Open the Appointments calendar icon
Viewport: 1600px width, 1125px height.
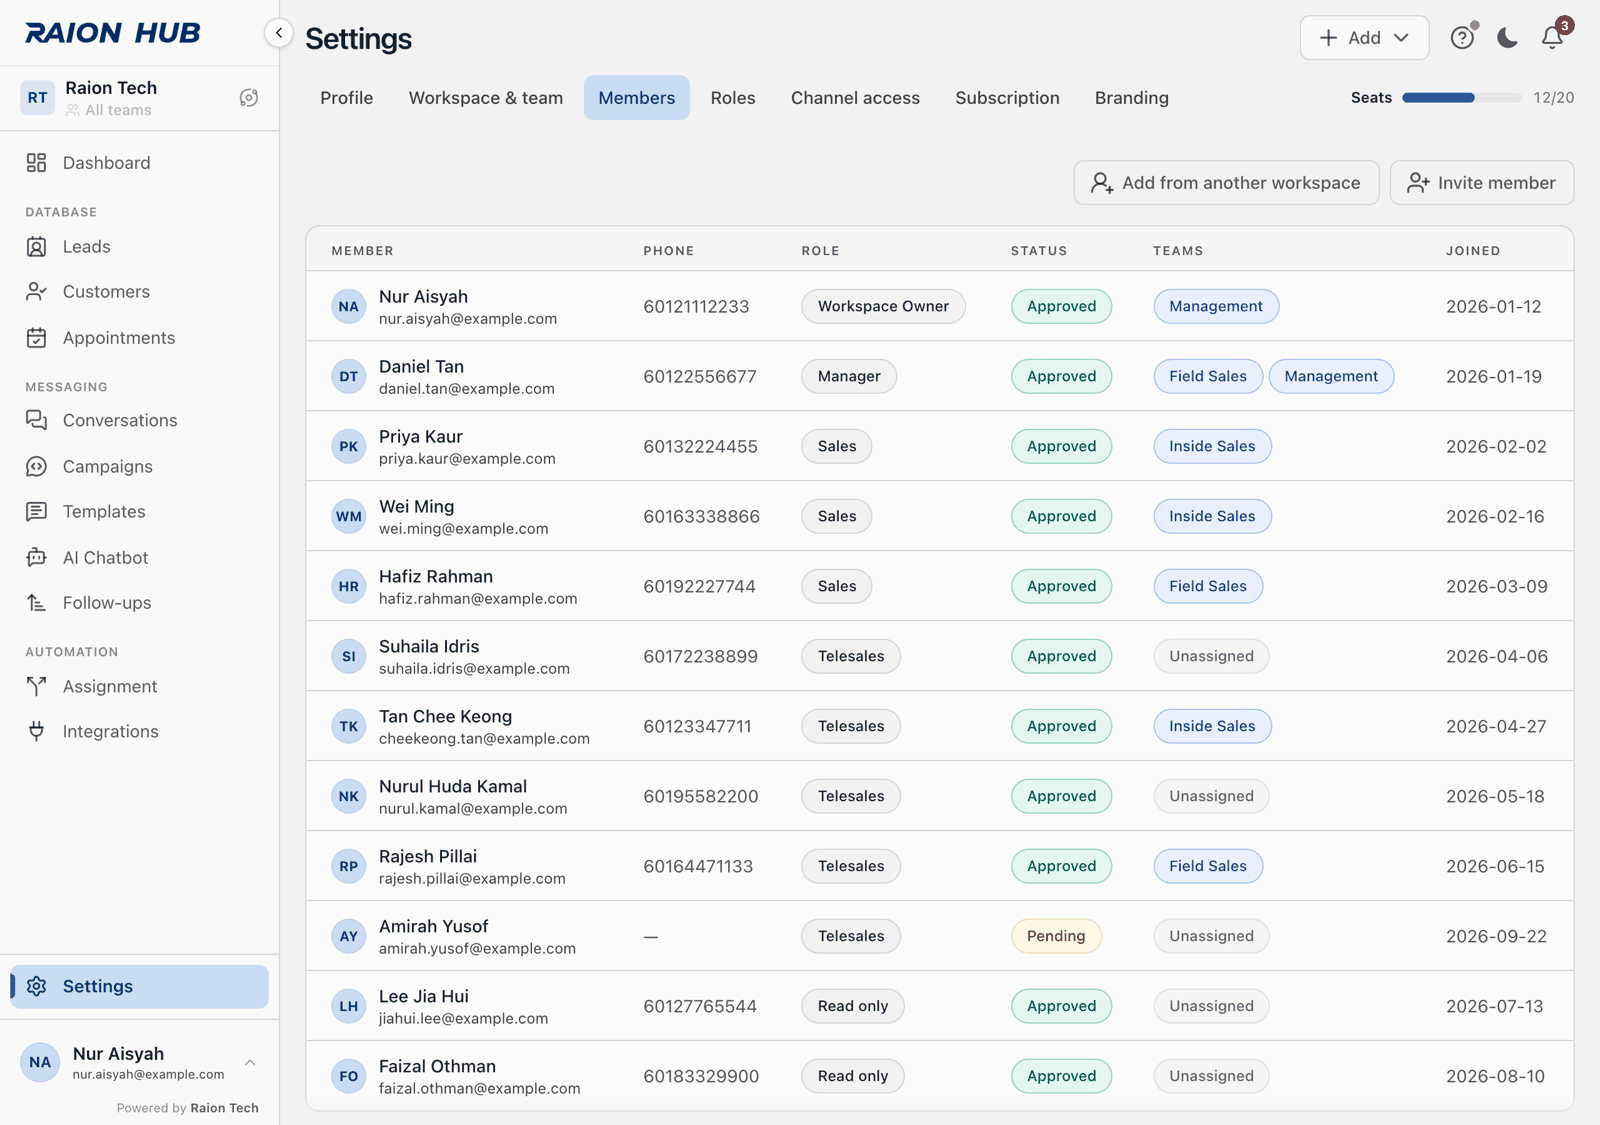[37, 338]
